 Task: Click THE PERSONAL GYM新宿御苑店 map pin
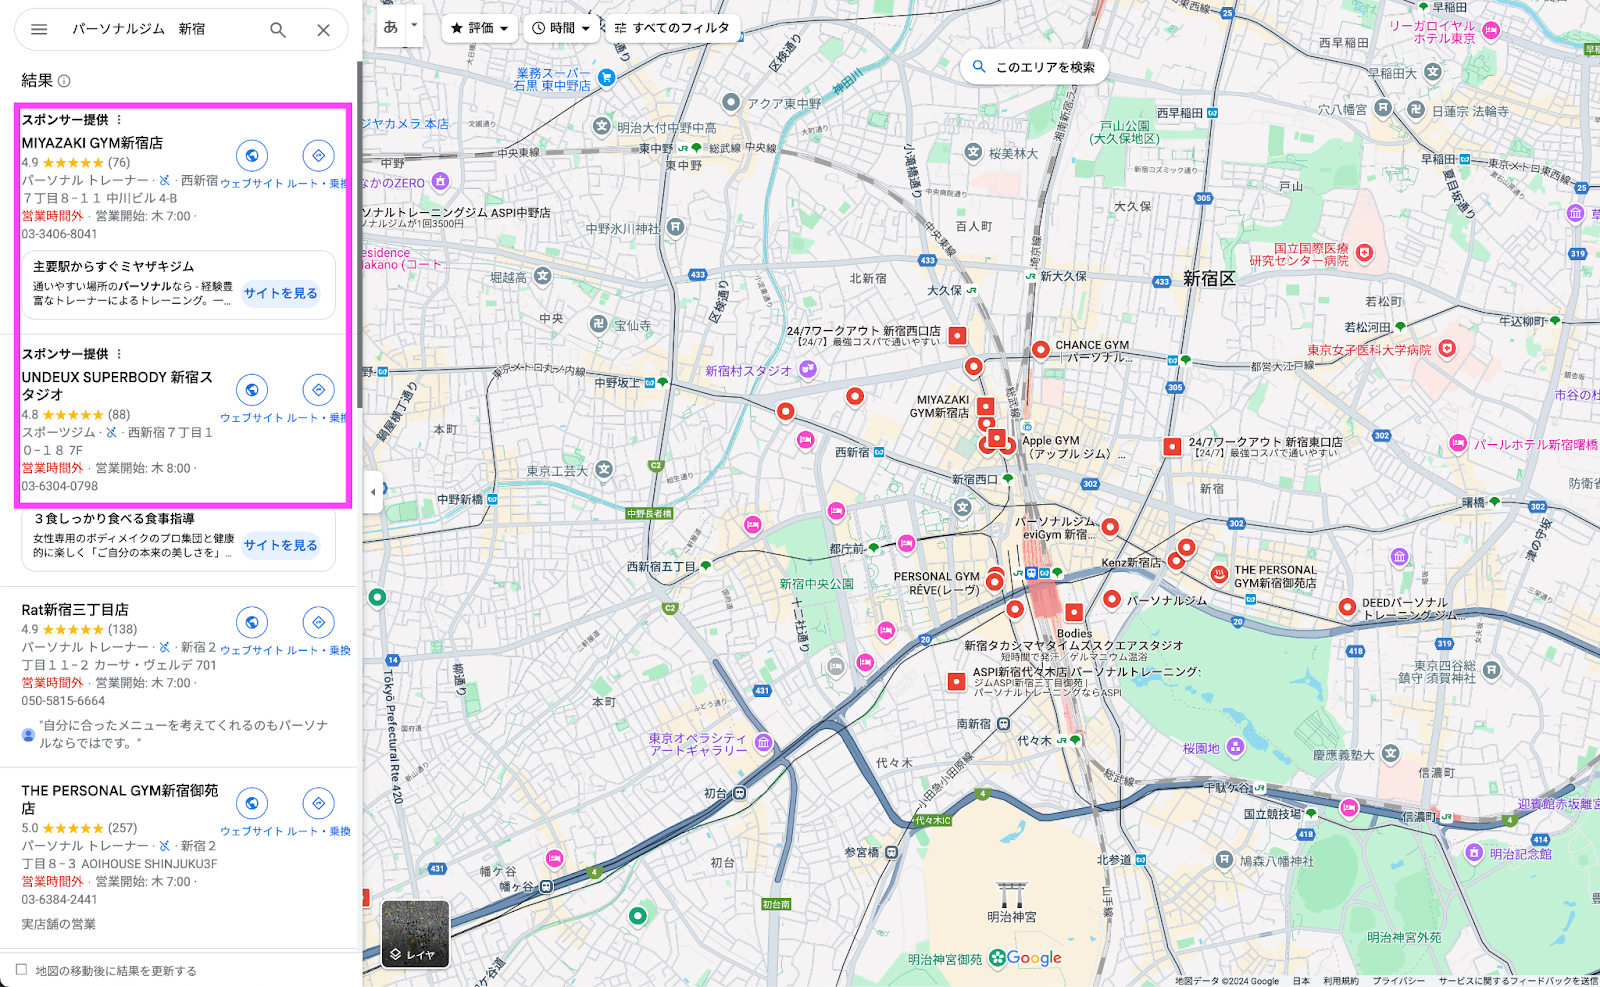(x=1219, y=574)
